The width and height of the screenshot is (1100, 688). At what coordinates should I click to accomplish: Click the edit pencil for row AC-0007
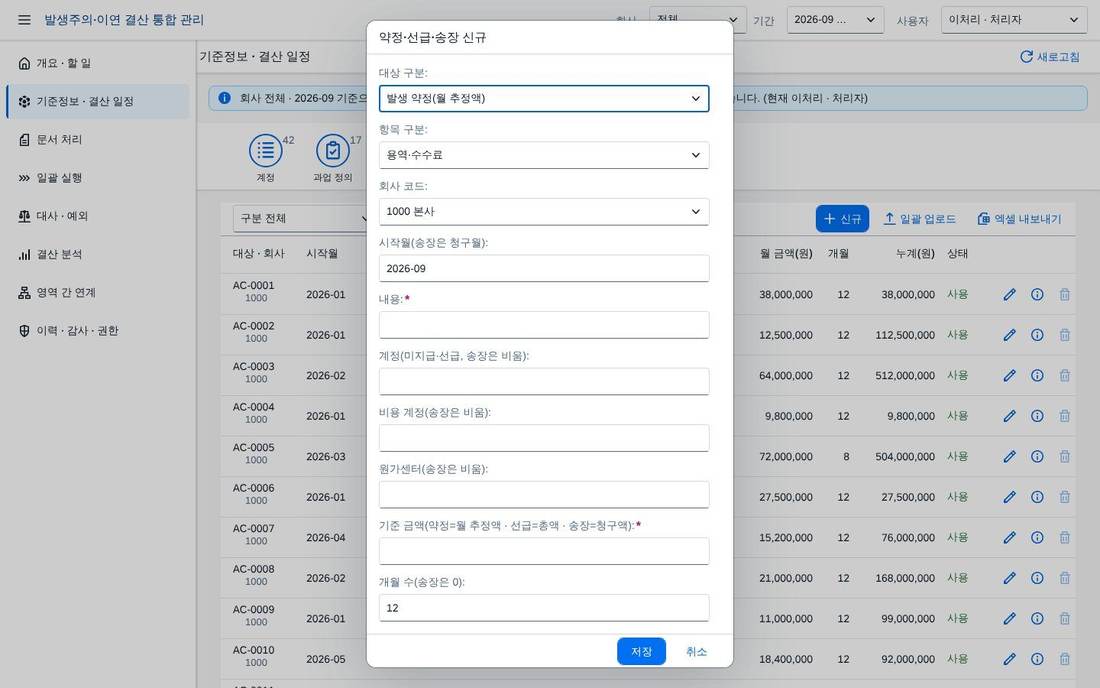tap(1010, 538)
